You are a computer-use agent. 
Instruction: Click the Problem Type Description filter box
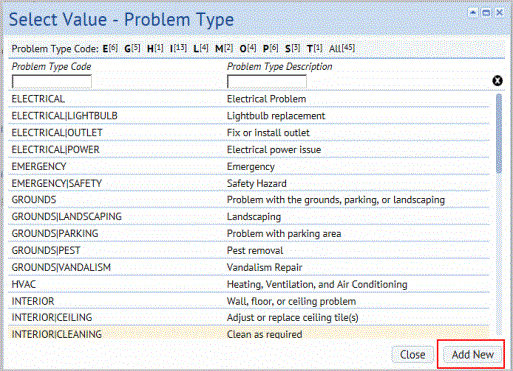[x=267, y=81]
